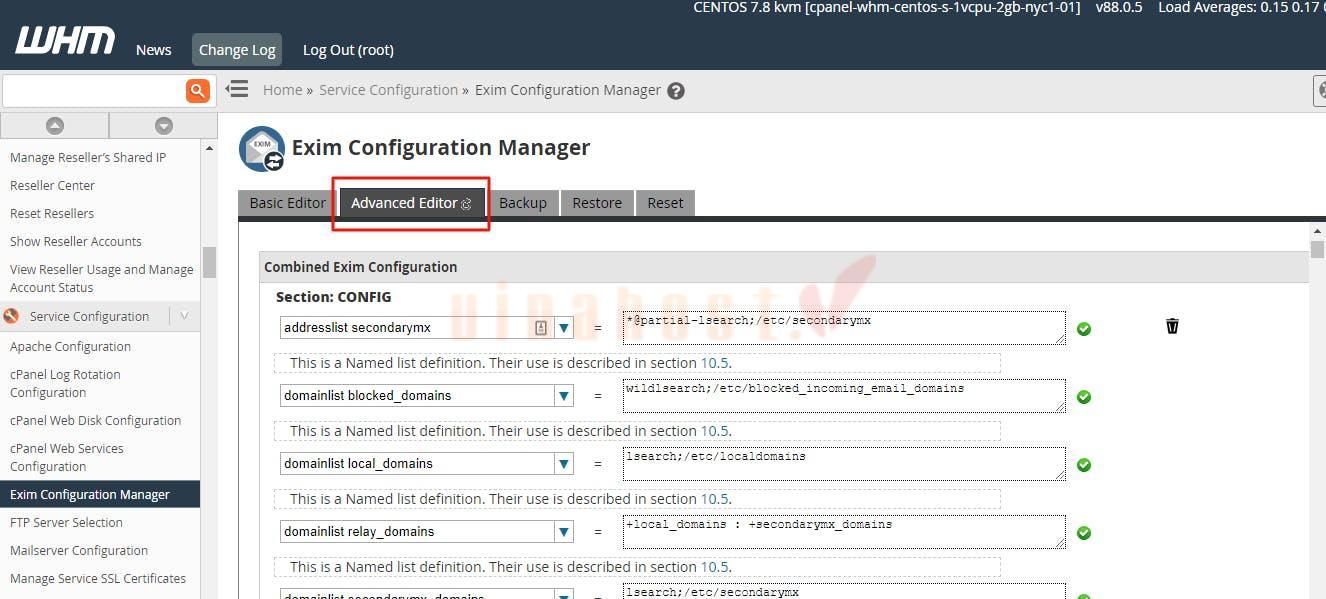Open Reset Resellers in sidebar
Image resolution: width=1326 pixels, height=599 pixels.
[52, 213]
